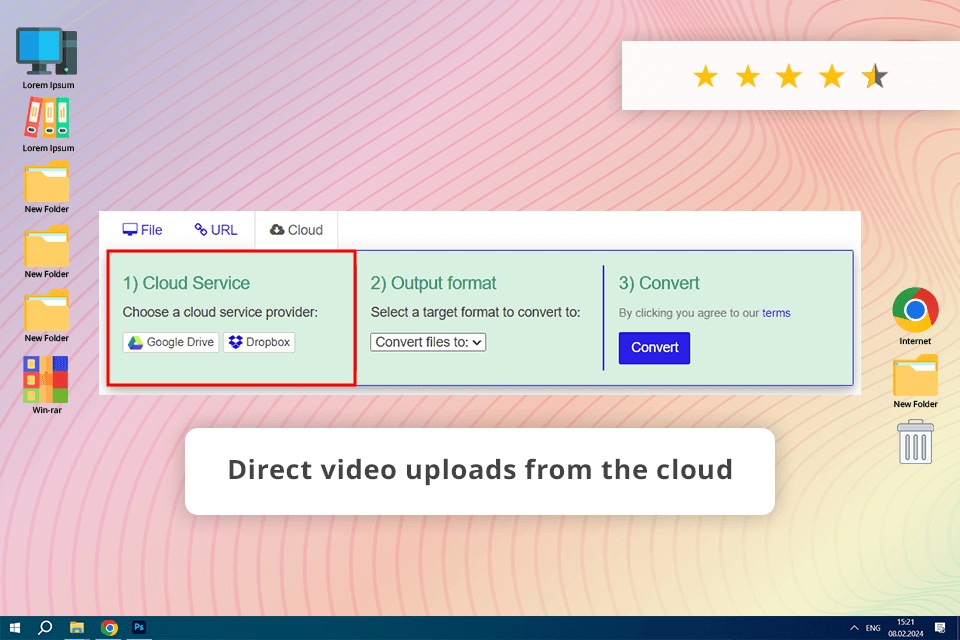Switch to the File tab

tap(142, 230)
